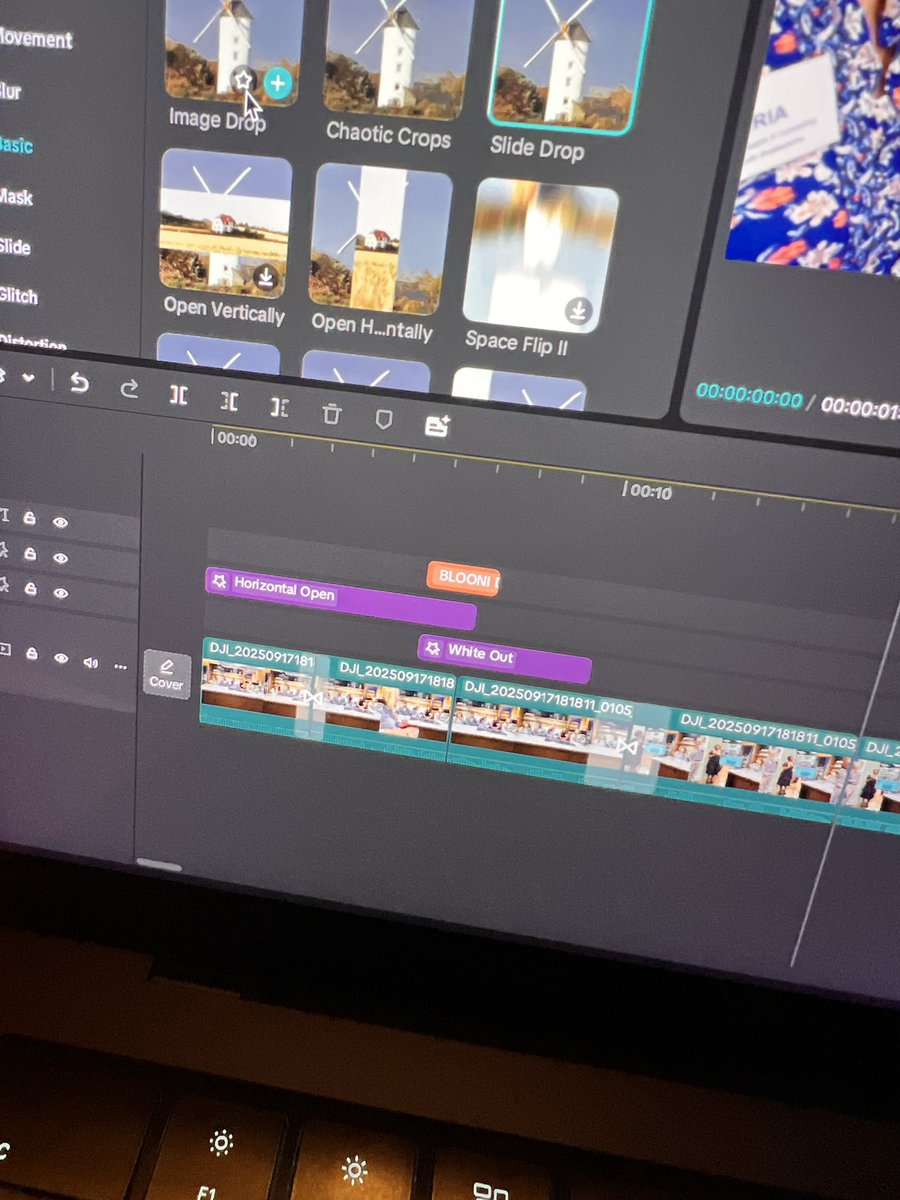Click the trash icon to delete selected clip
The width and height of the screenshot is (900, 1200).
[x=330, y=412]
